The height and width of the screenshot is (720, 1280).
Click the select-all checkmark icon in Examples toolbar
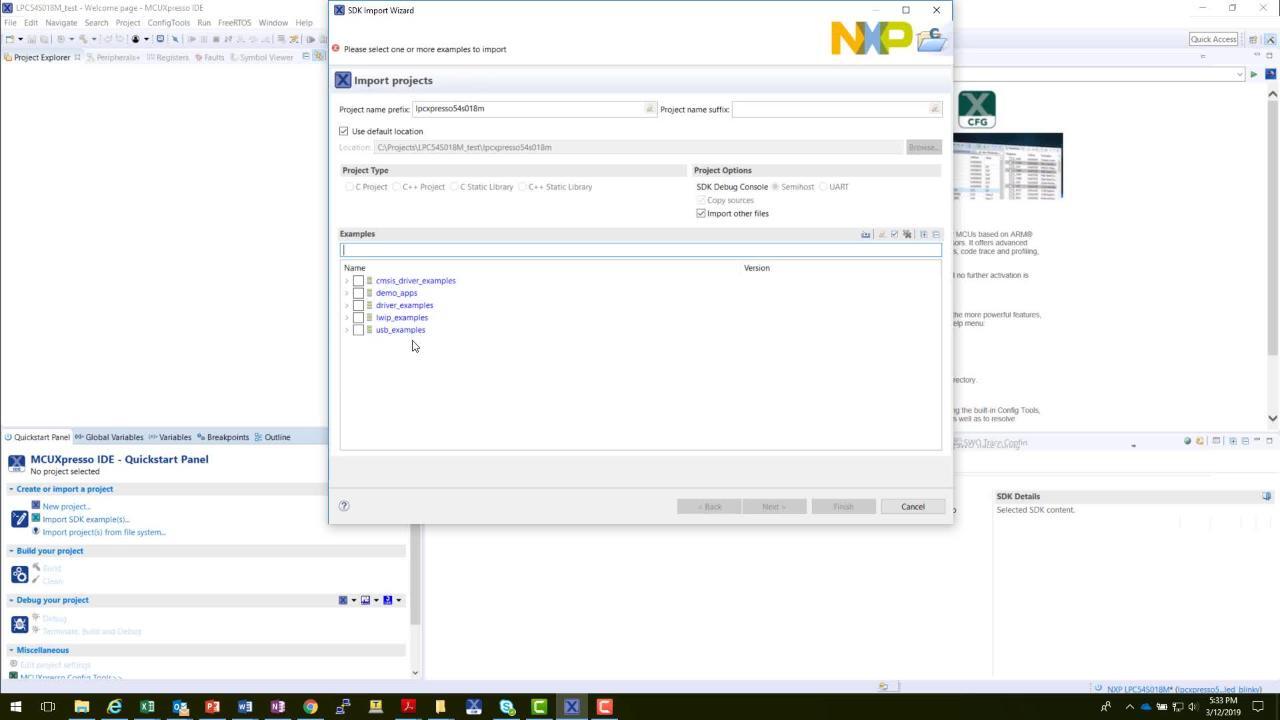click(894, 234)
